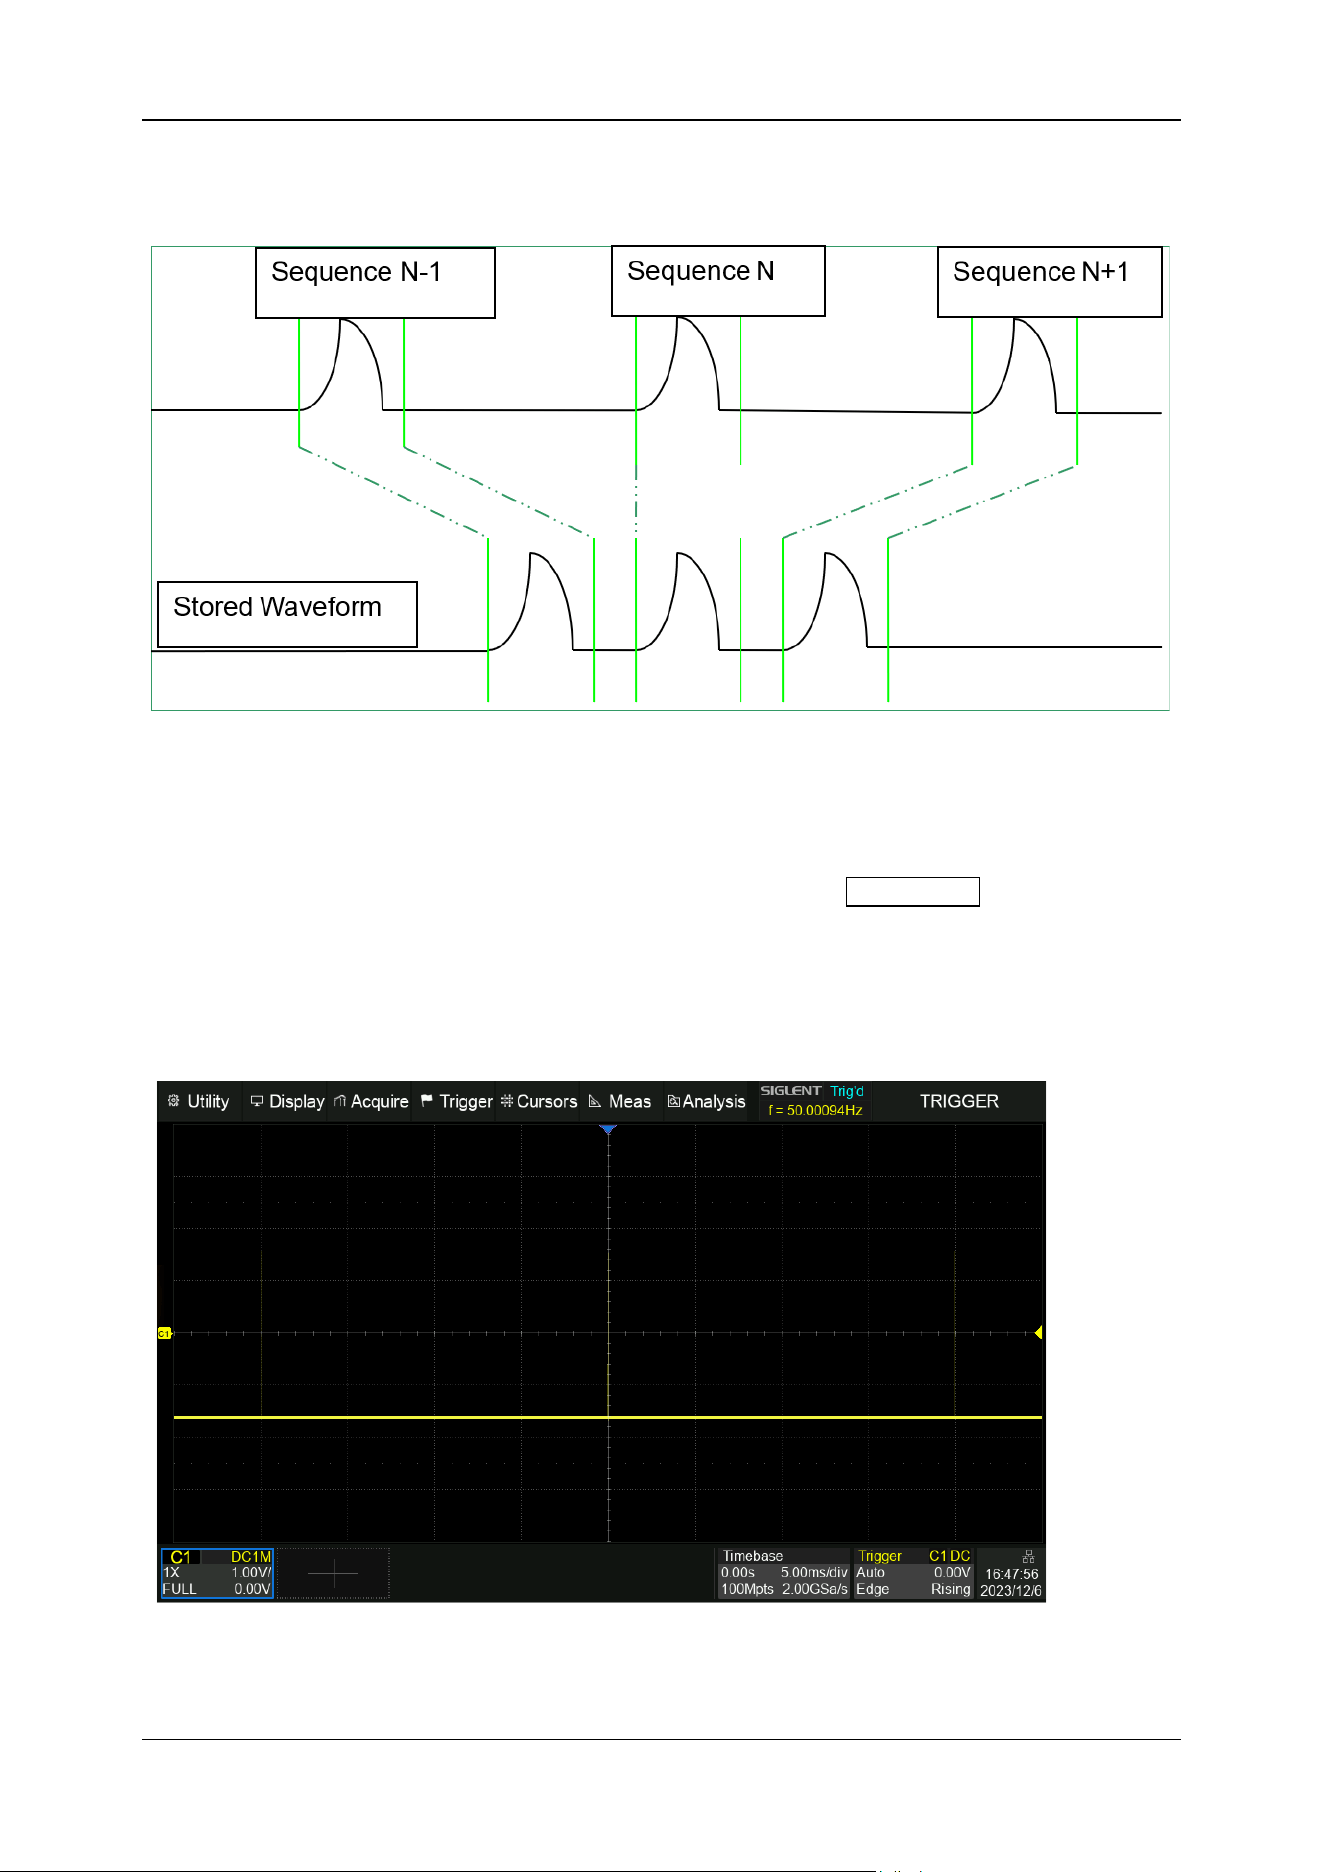1324x1872 pixels.
Task: Open the Timebase descriptor box
Action: 784,1573
